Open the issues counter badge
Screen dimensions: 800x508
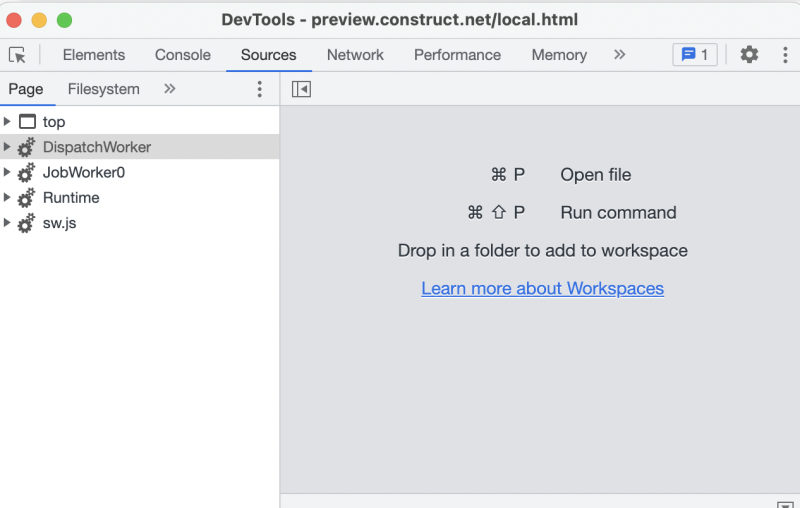pos(695,55)
